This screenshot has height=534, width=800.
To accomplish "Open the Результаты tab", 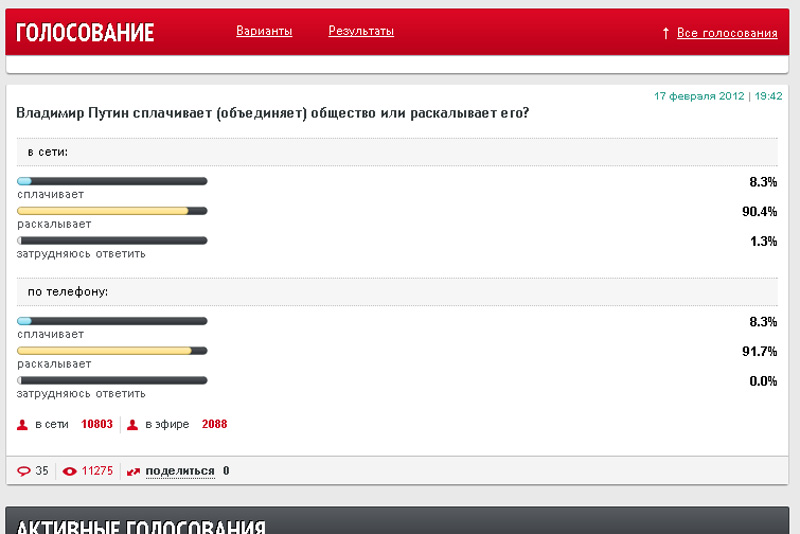I will [x=361, y=31].
